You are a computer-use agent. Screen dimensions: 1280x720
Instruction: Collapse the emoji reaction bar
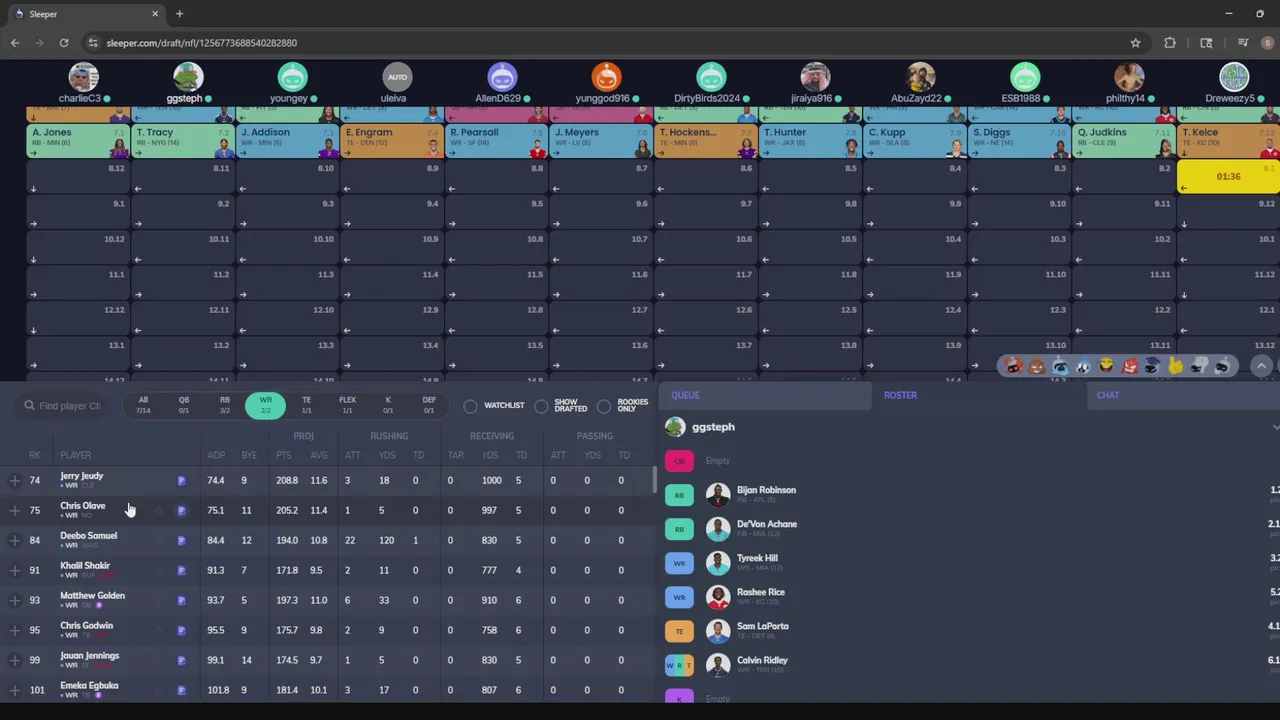pos(1261,367)
